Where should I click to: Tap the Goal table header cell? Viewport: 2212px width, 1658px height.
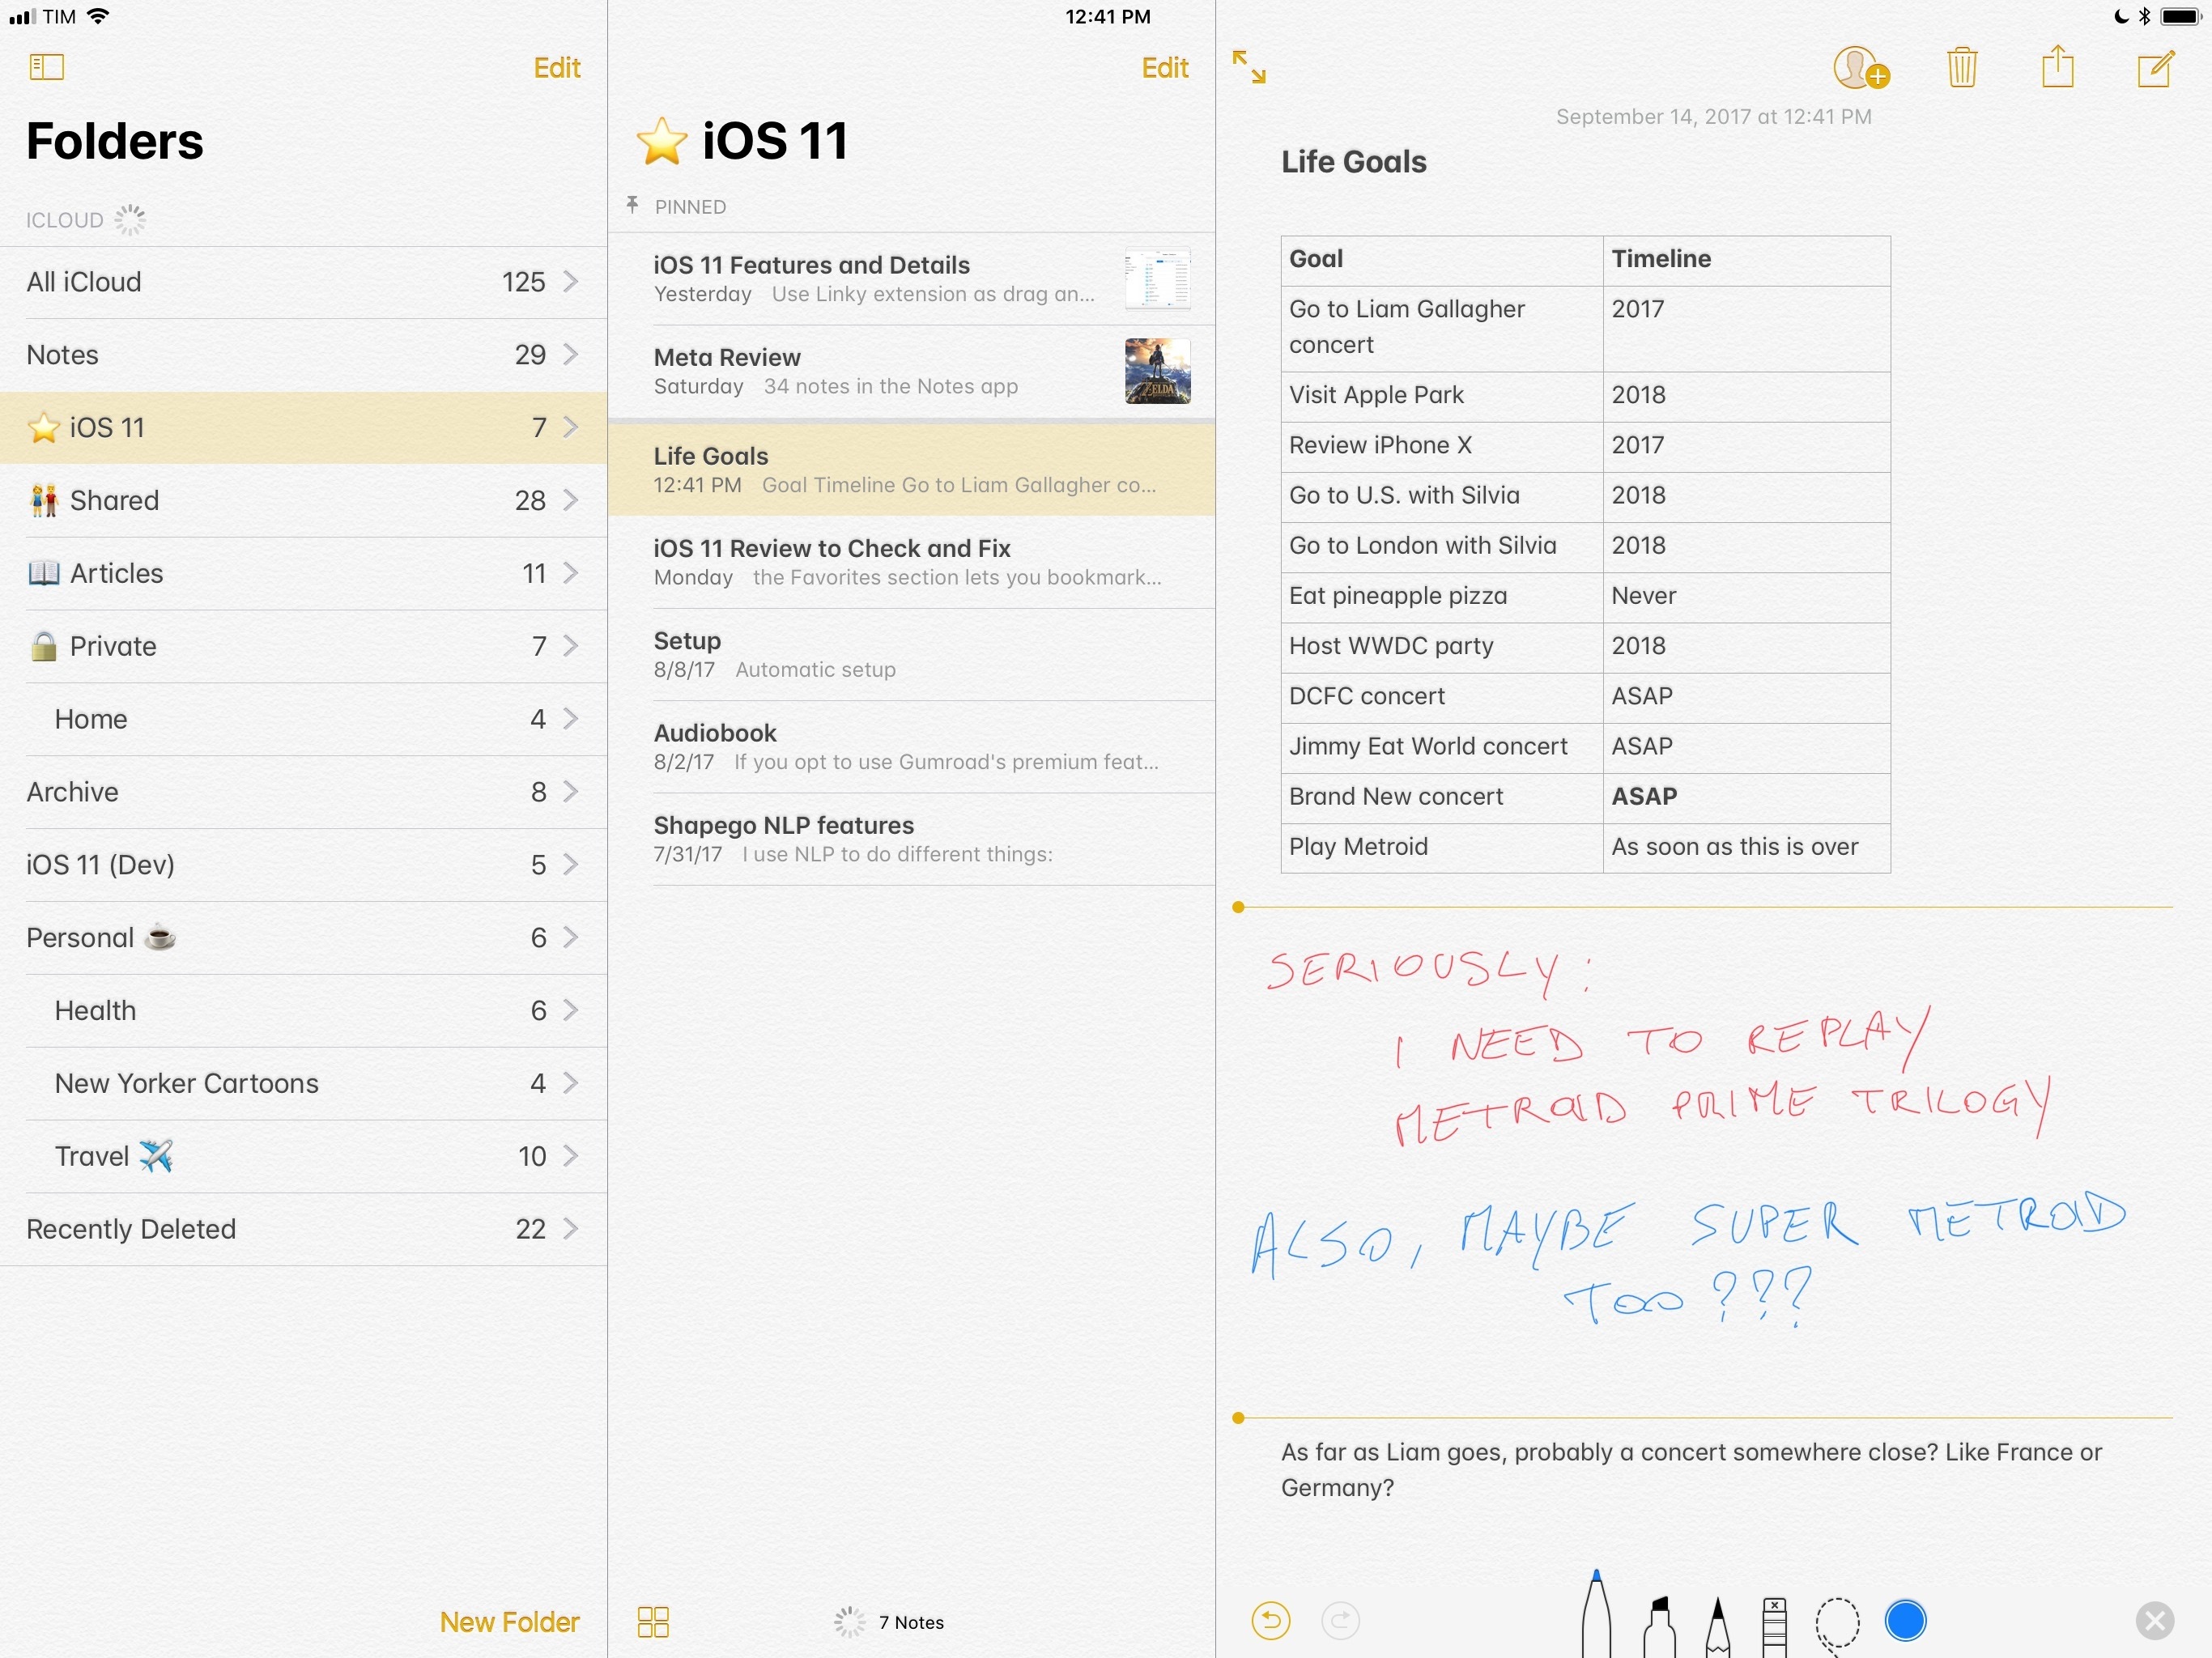pyautogui.click(x=1442, y=260)
